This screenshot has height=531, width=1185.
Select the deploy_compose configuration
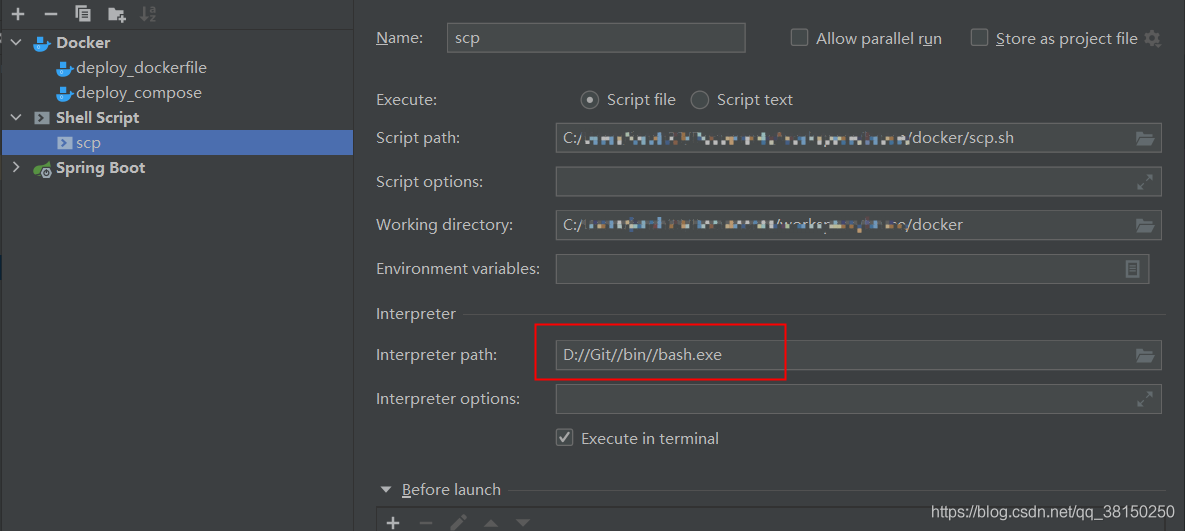point(138,93)
